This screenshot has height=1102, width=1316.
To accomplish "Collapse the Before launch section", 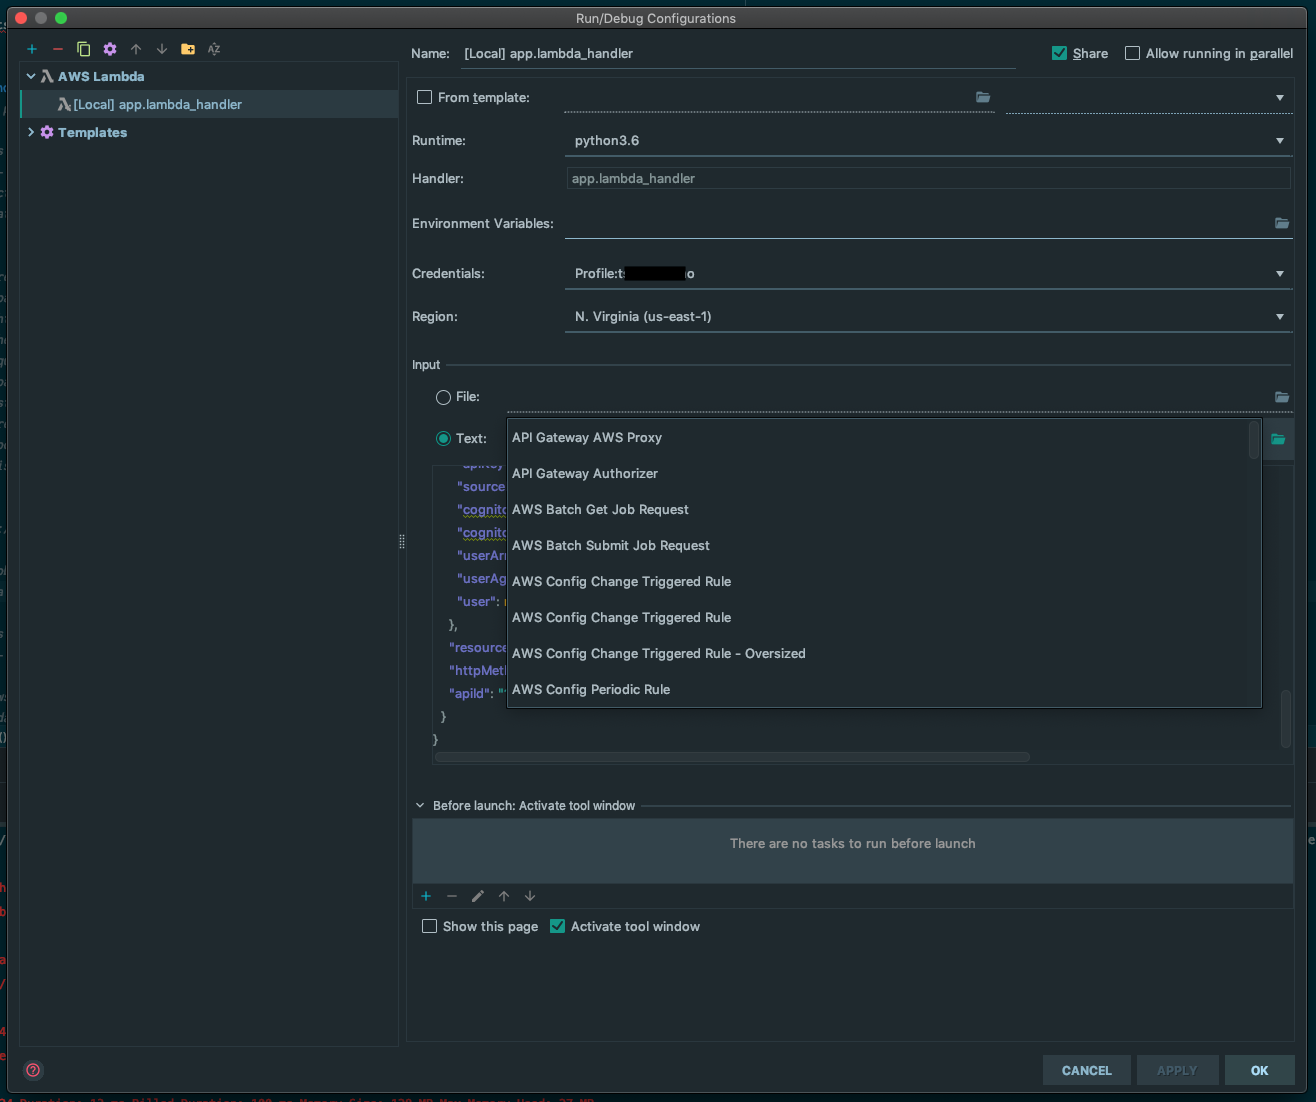I will (x=420, y=805).
